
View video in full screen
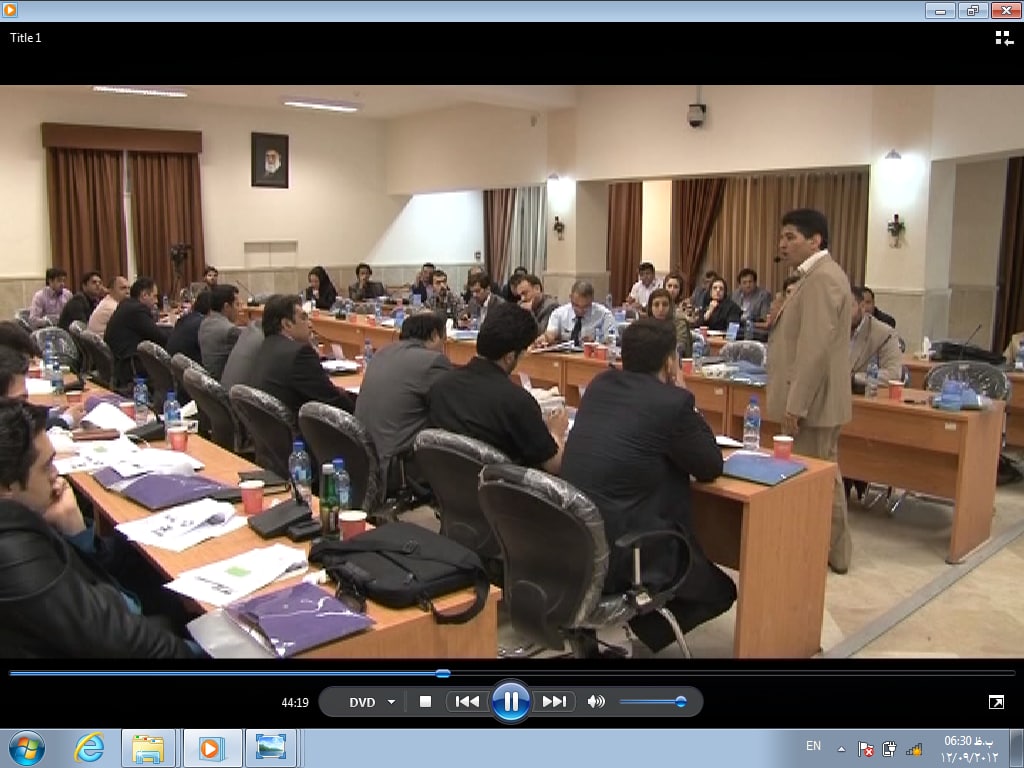[997, 702]
